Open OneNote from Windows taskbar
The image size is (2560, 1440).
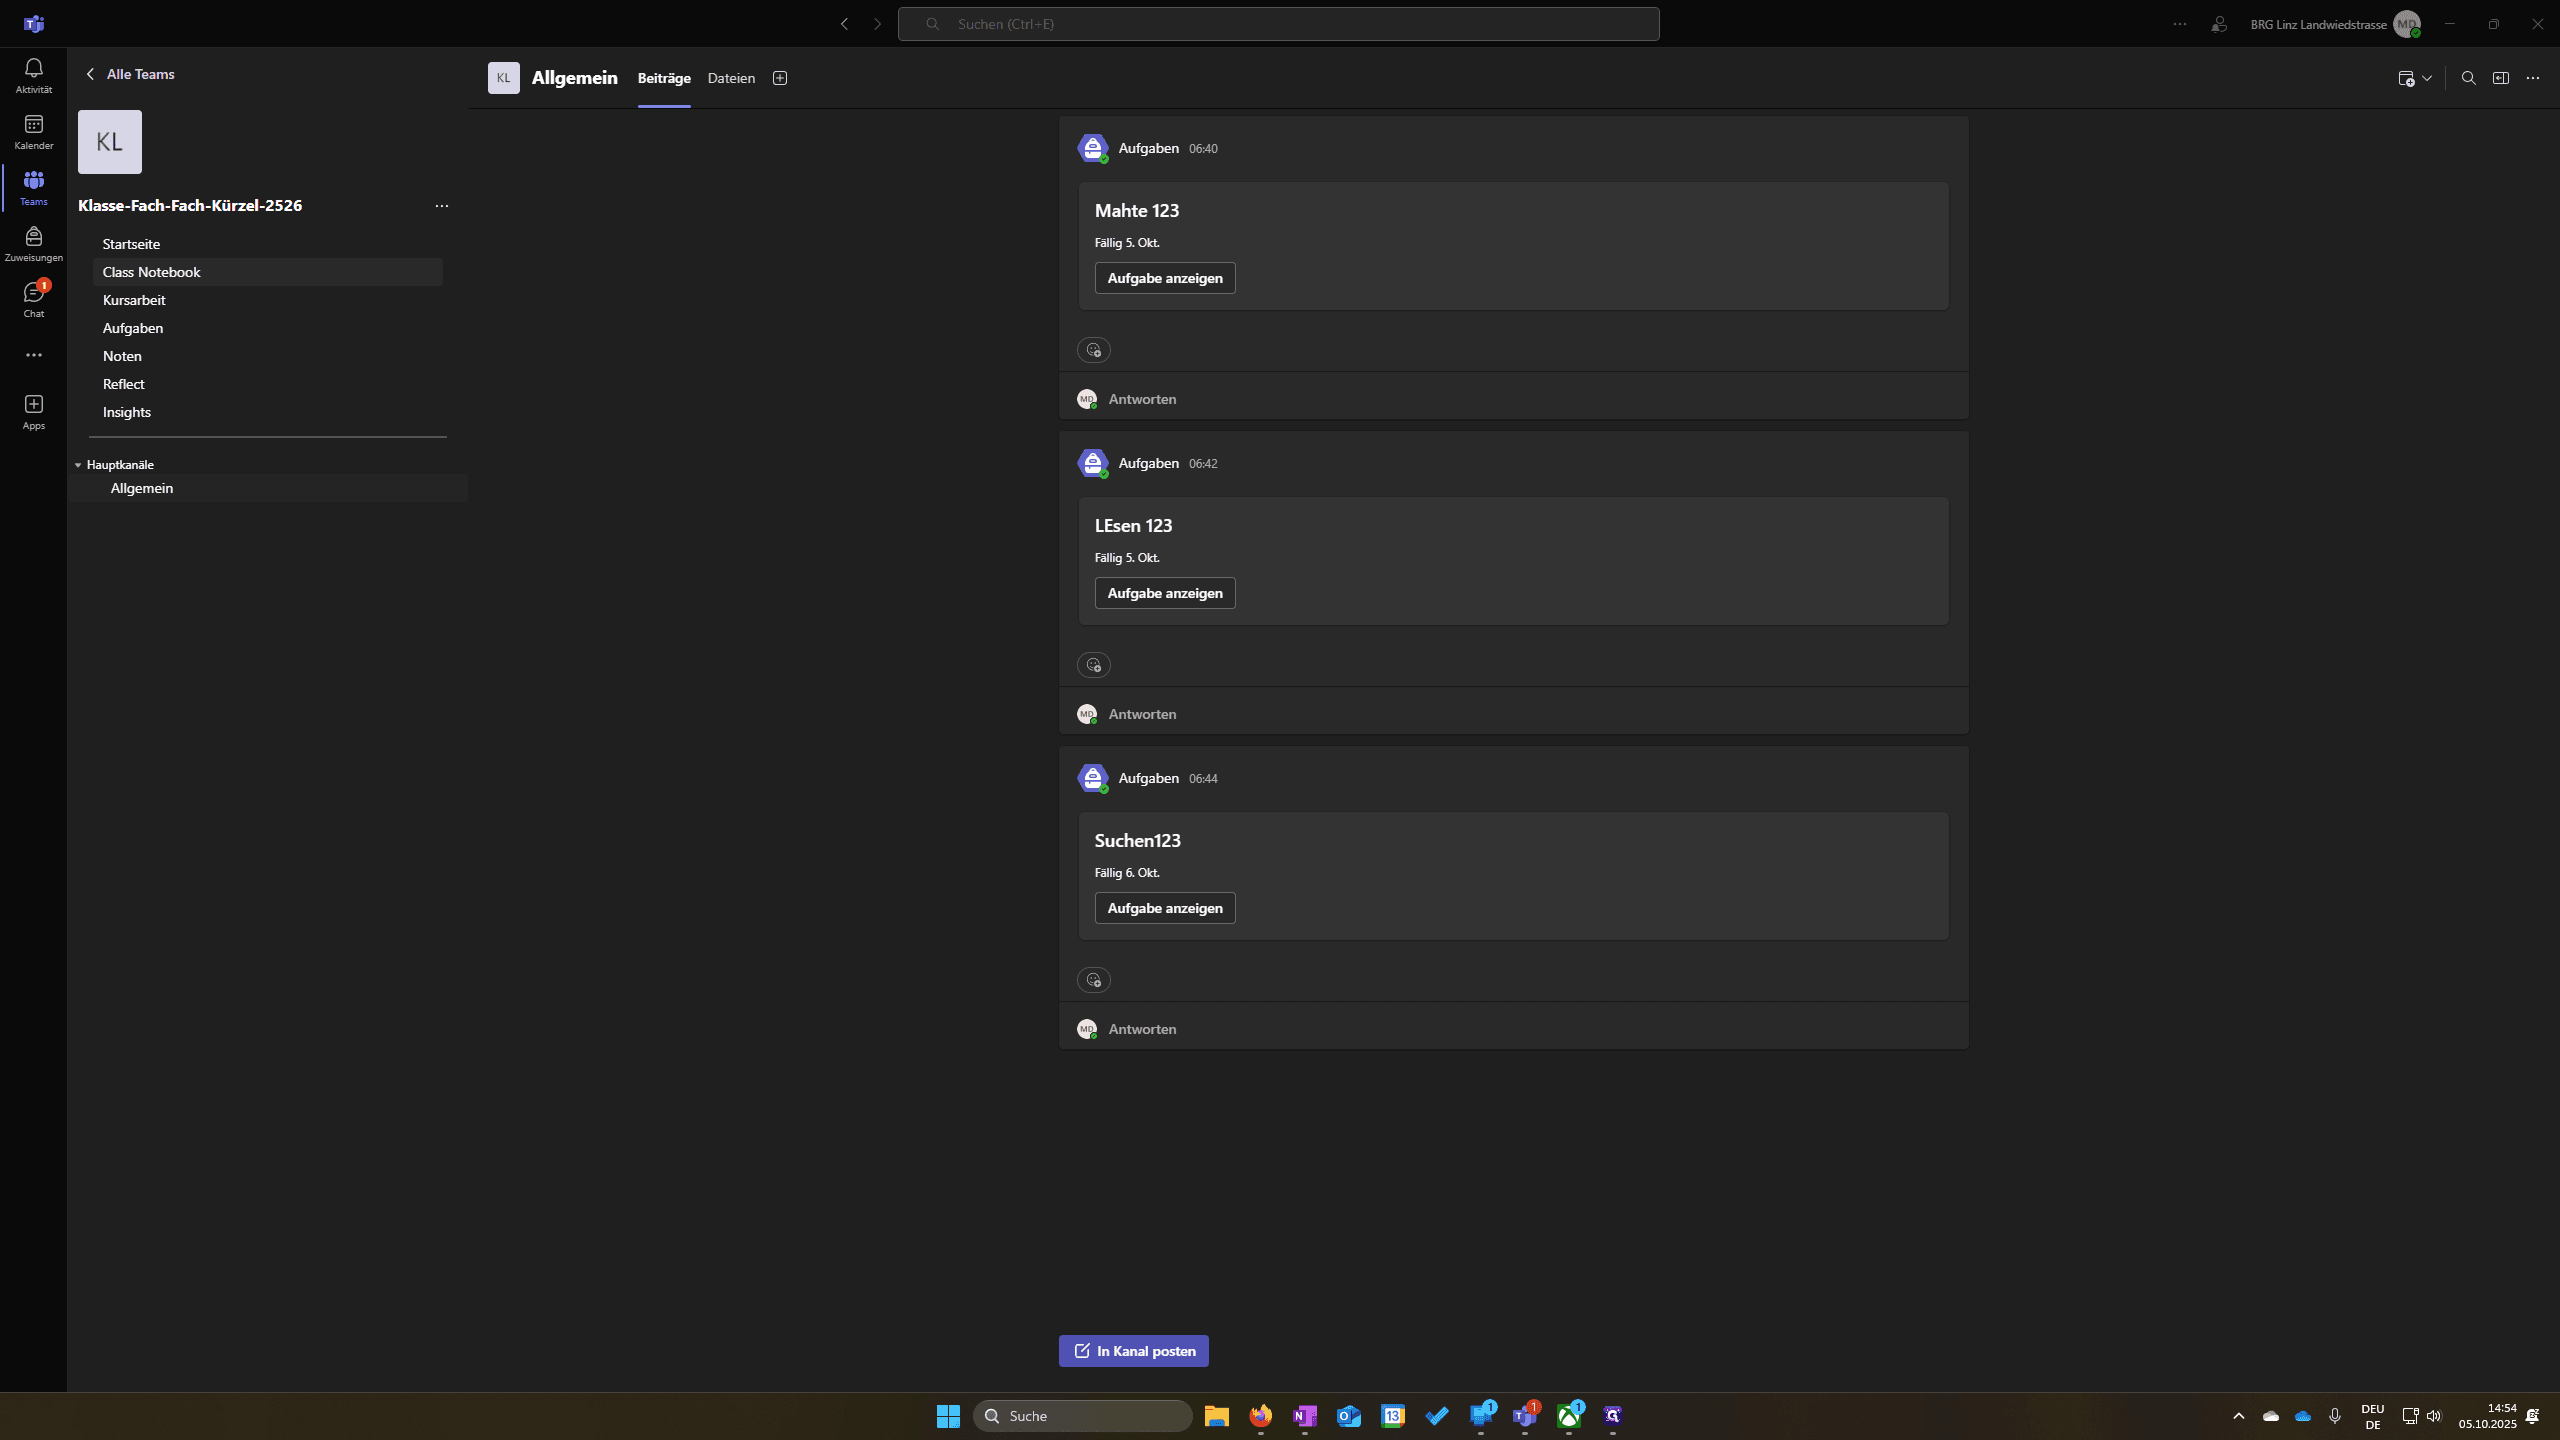tap(1304, 1416)
